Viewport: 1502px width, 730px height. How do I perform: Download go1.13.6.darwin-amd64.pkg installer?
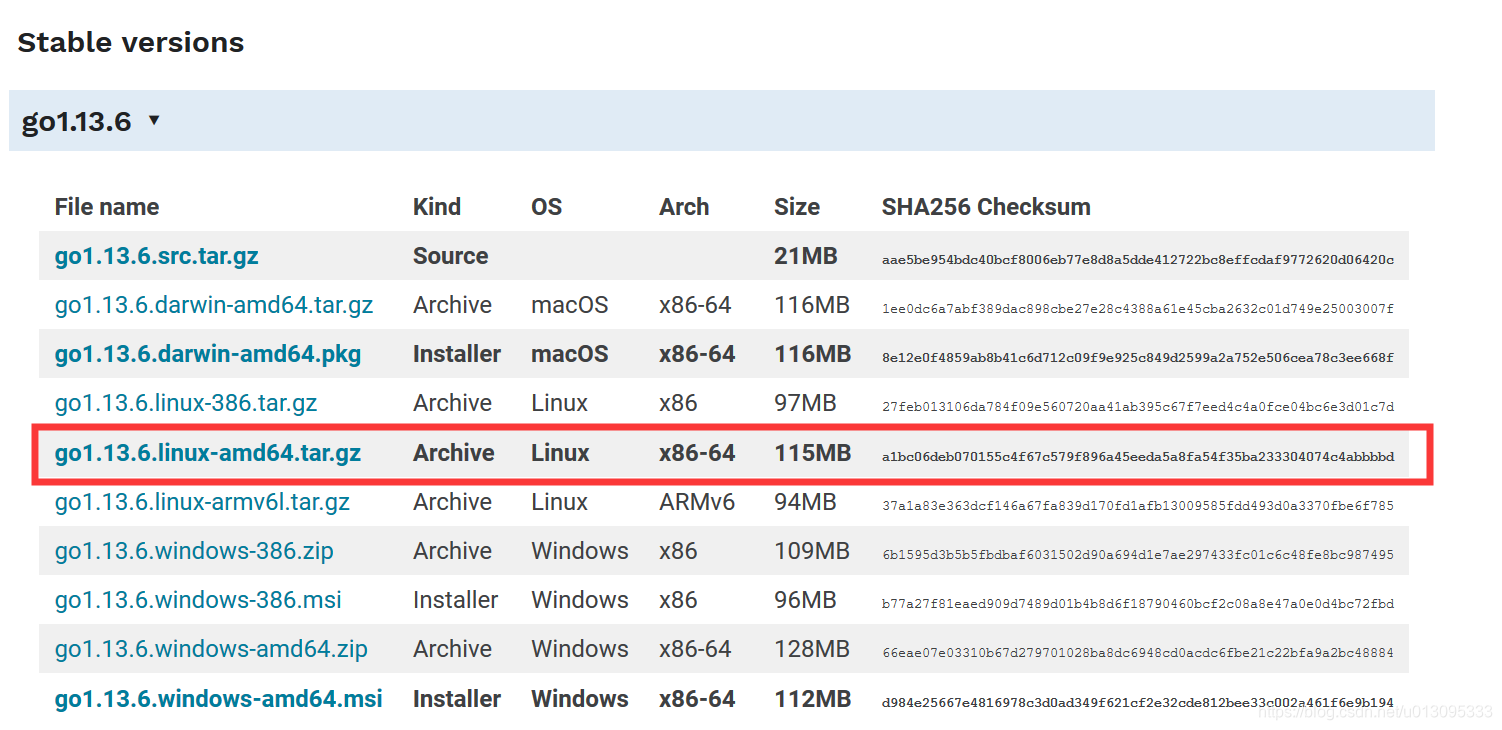(x=208, y=354)
